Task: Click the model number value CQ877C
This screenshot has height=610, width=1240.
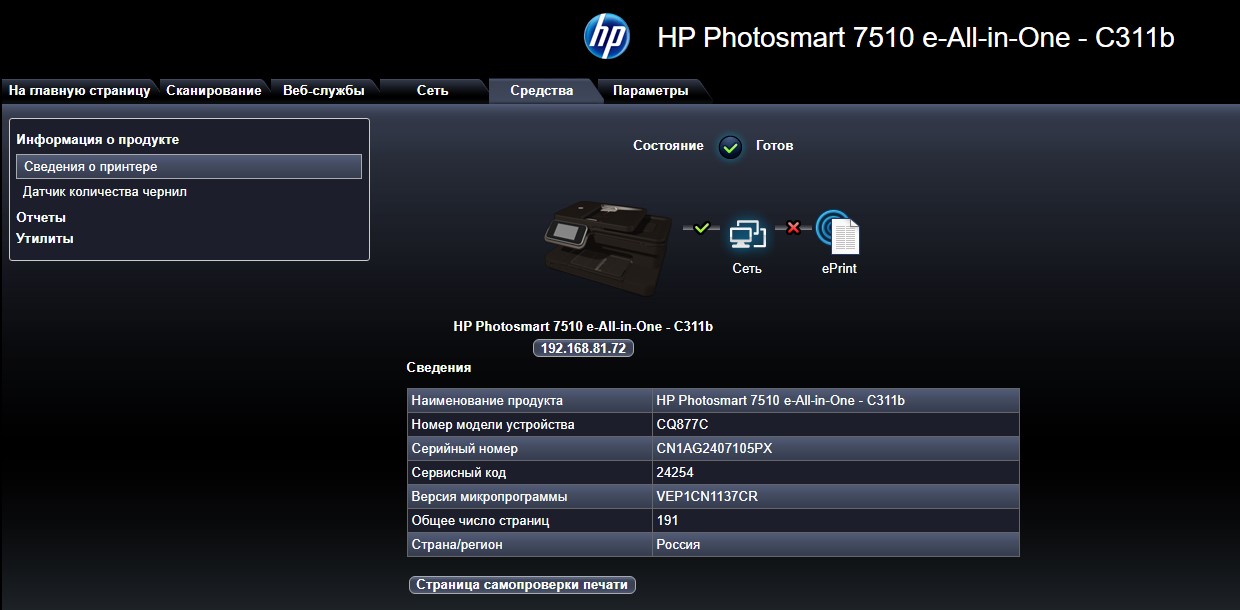Action: coord(682,424)
